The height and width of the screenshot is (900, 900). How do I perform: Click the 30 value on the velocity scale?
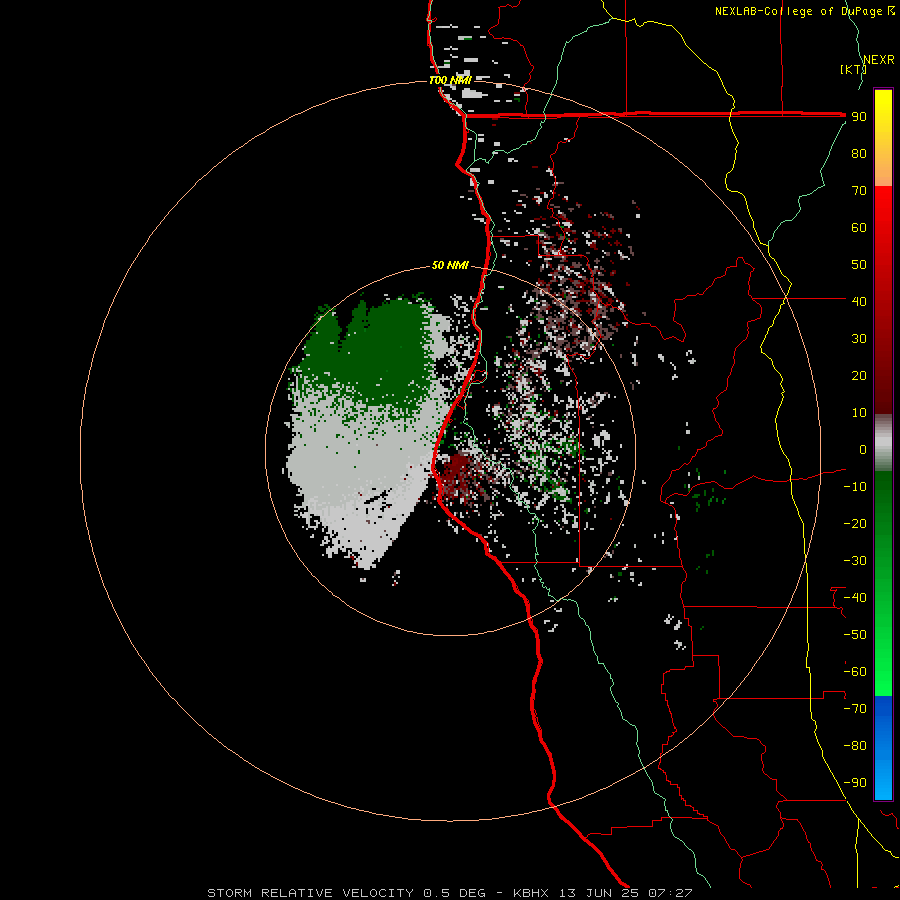(x=859, y=339)
